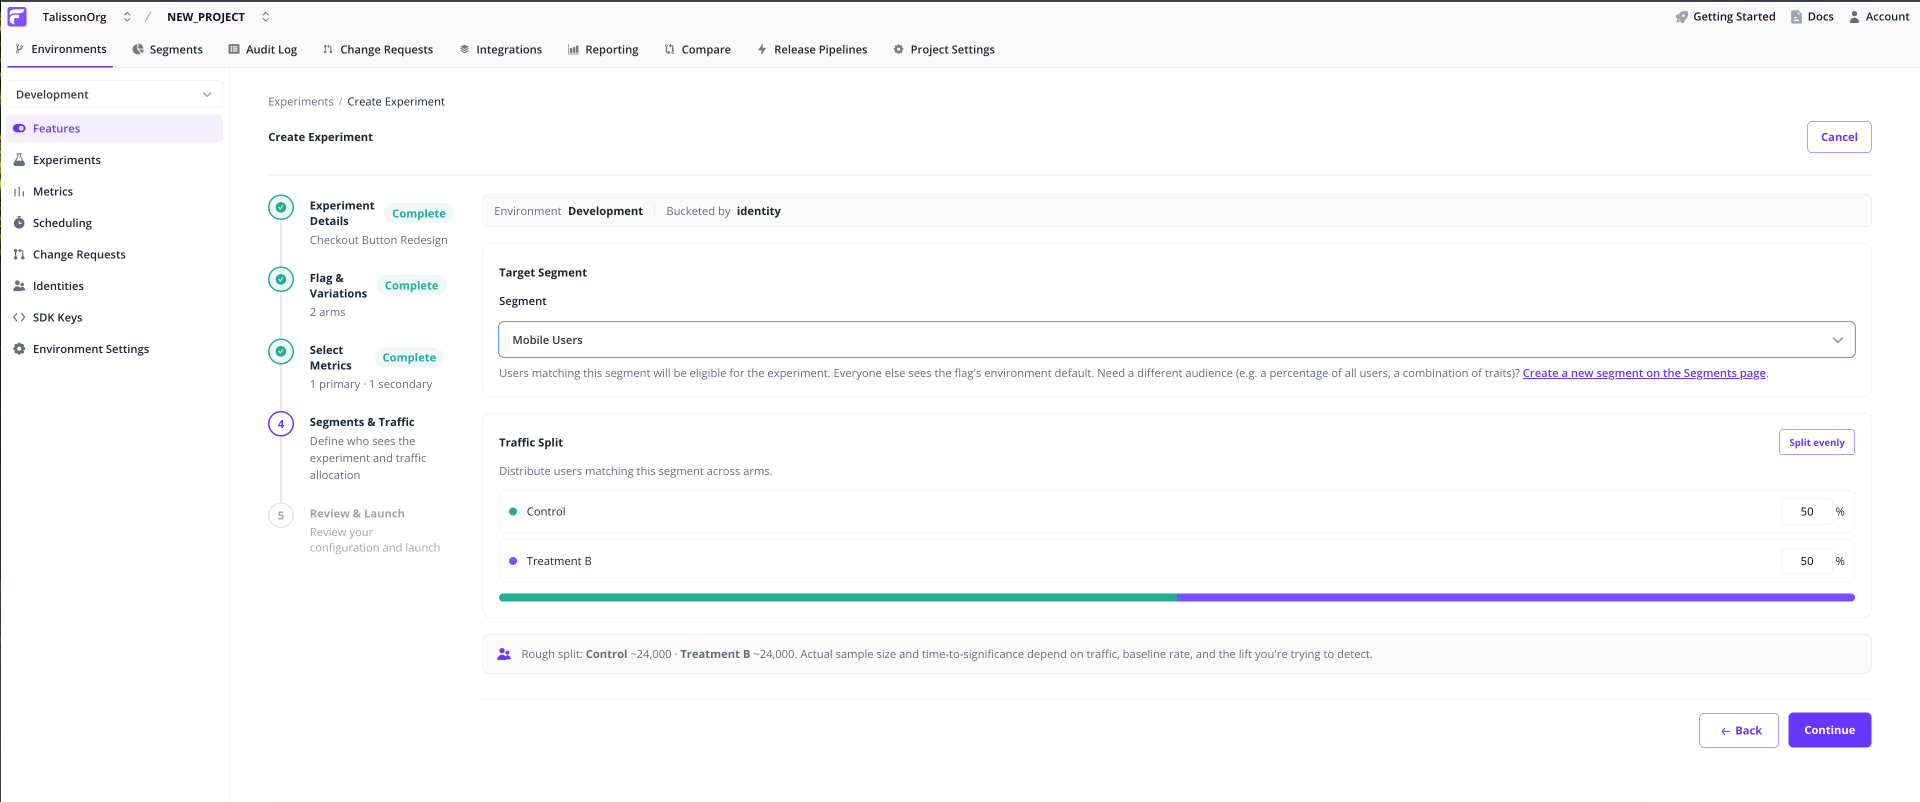The width and height of the screenshot is (1920, 802).
Task: Click the Continue button
Action: [x=1830, y=730]
